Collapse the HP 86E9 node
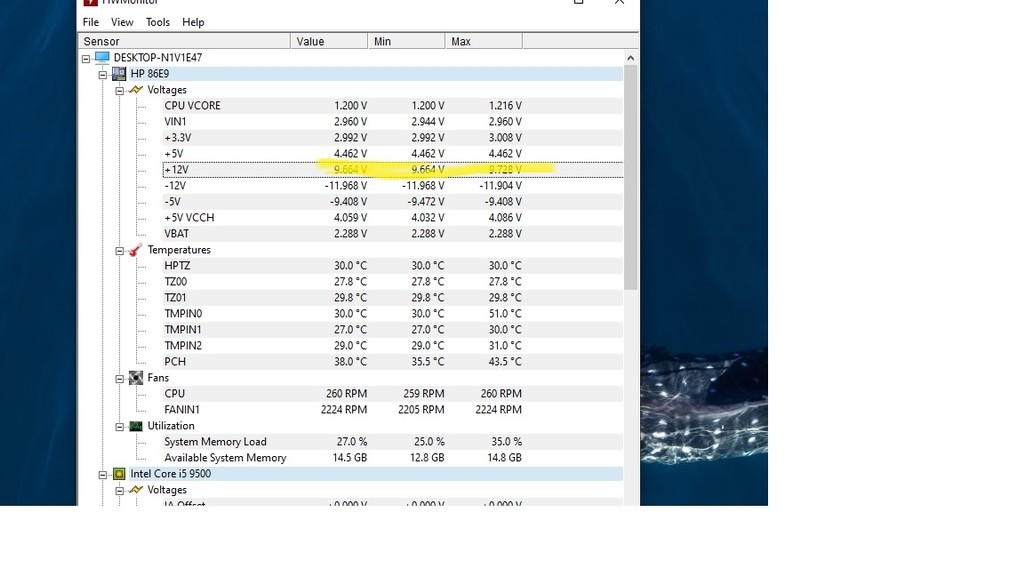The image size is (1024, 576). pos(103,74)
